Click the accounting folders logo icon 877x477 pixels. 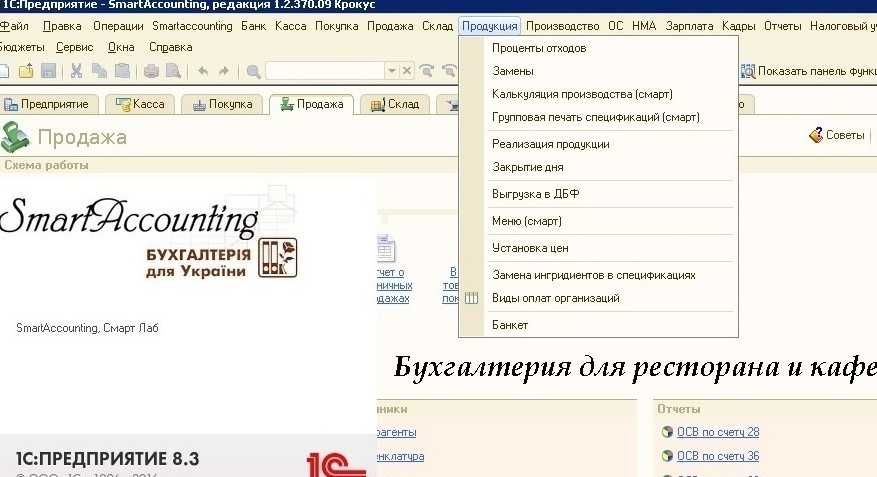click(x=277, y=258)
